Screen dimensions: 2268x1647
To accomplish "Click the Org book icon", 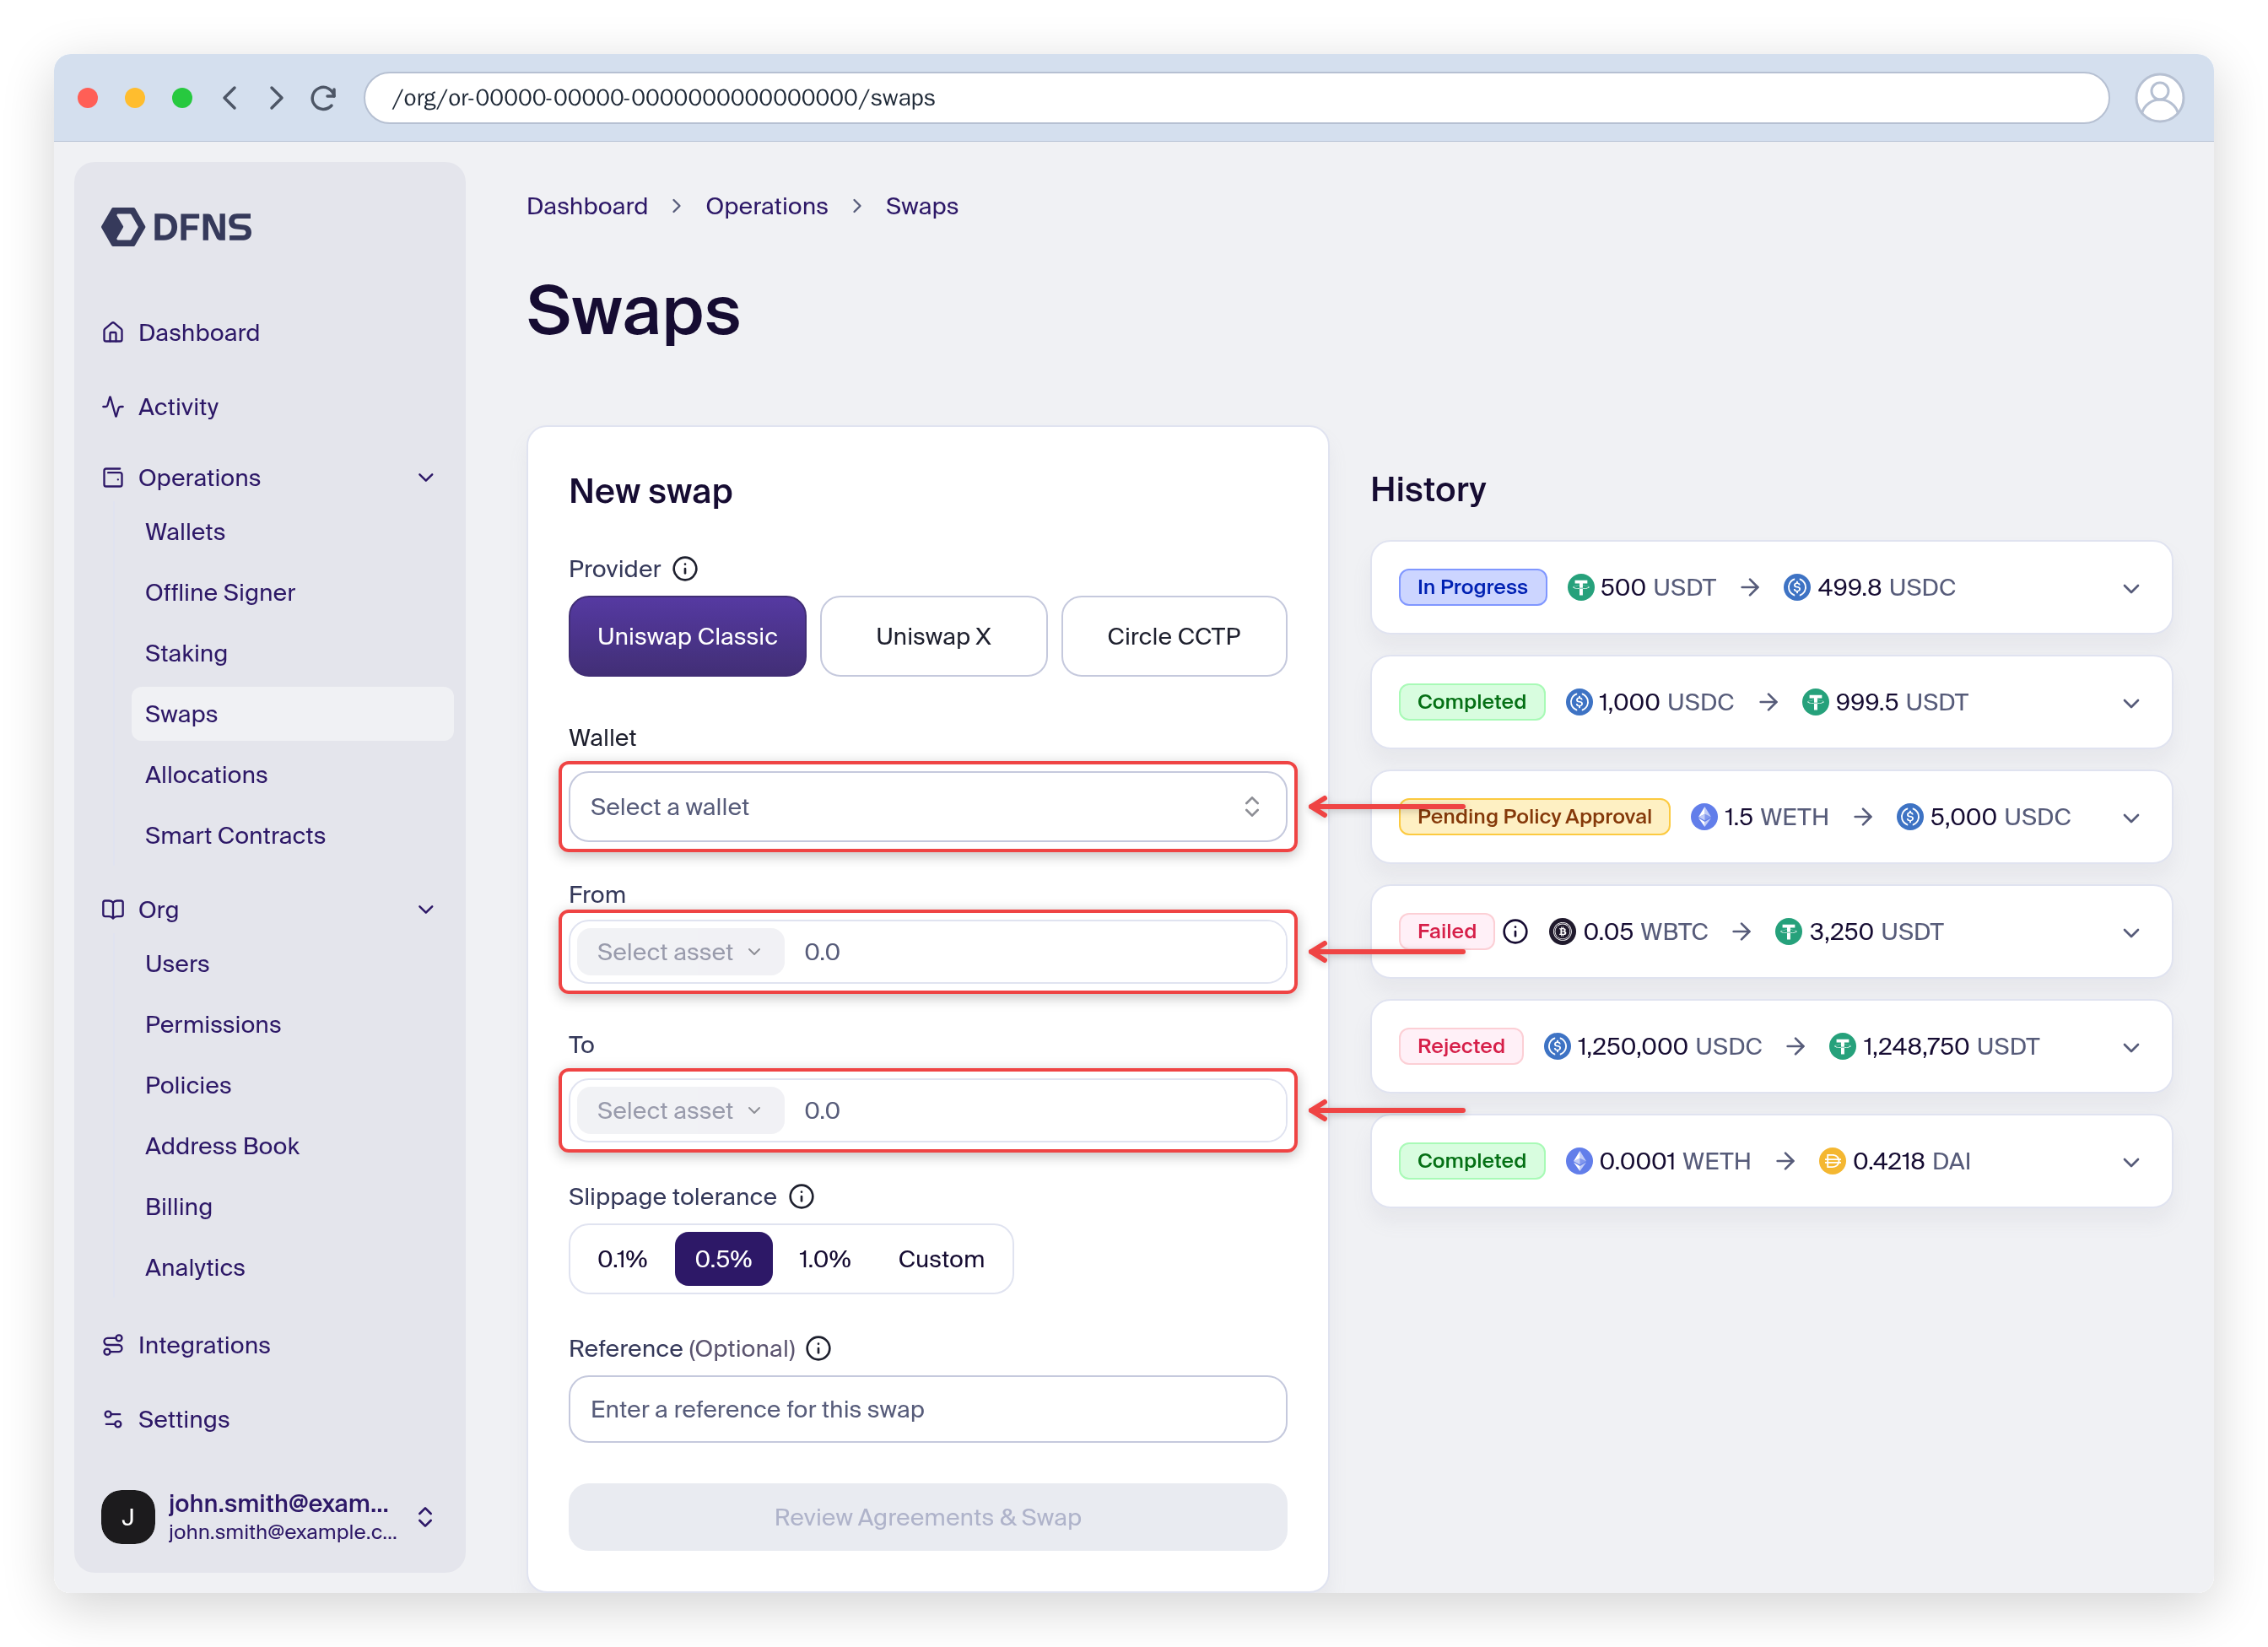I will pos(113,909).
